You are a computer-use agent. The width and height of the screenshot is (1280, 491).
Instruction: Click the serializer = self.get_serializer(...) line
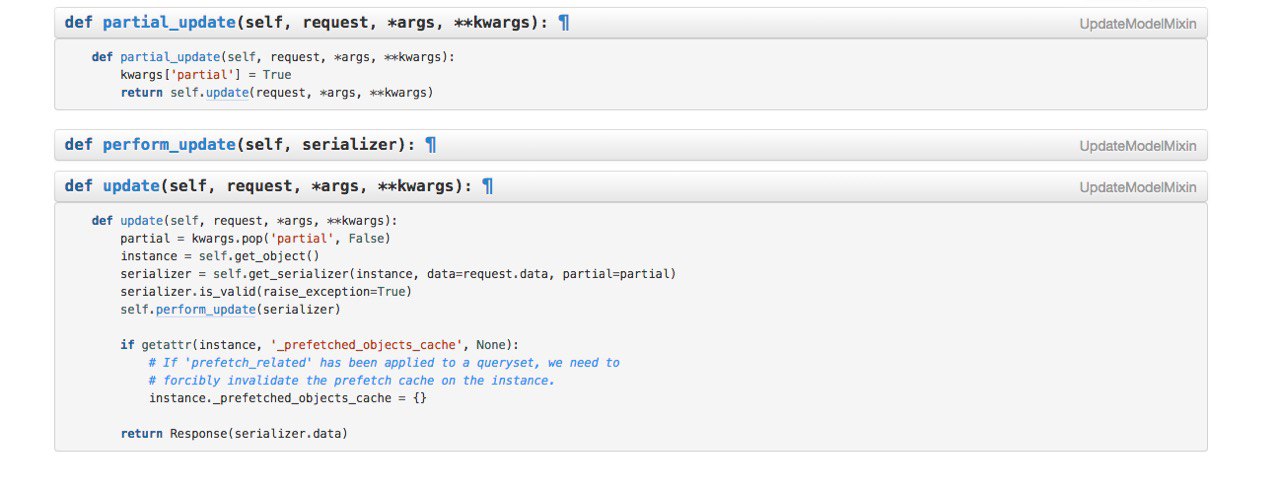coord(398,274)
